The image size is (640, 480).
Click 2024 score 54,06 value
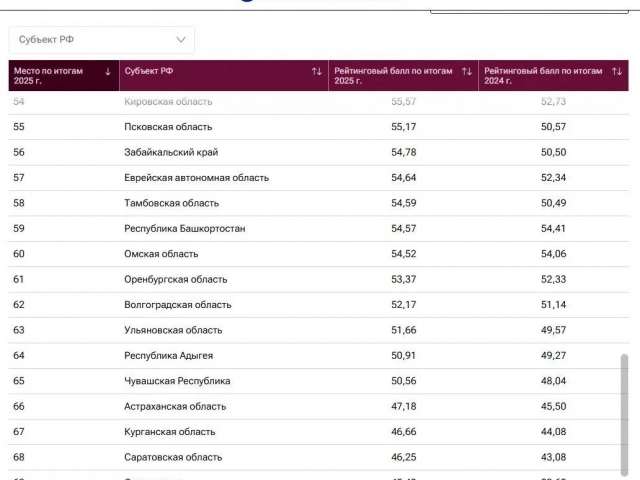pos(553,254)
